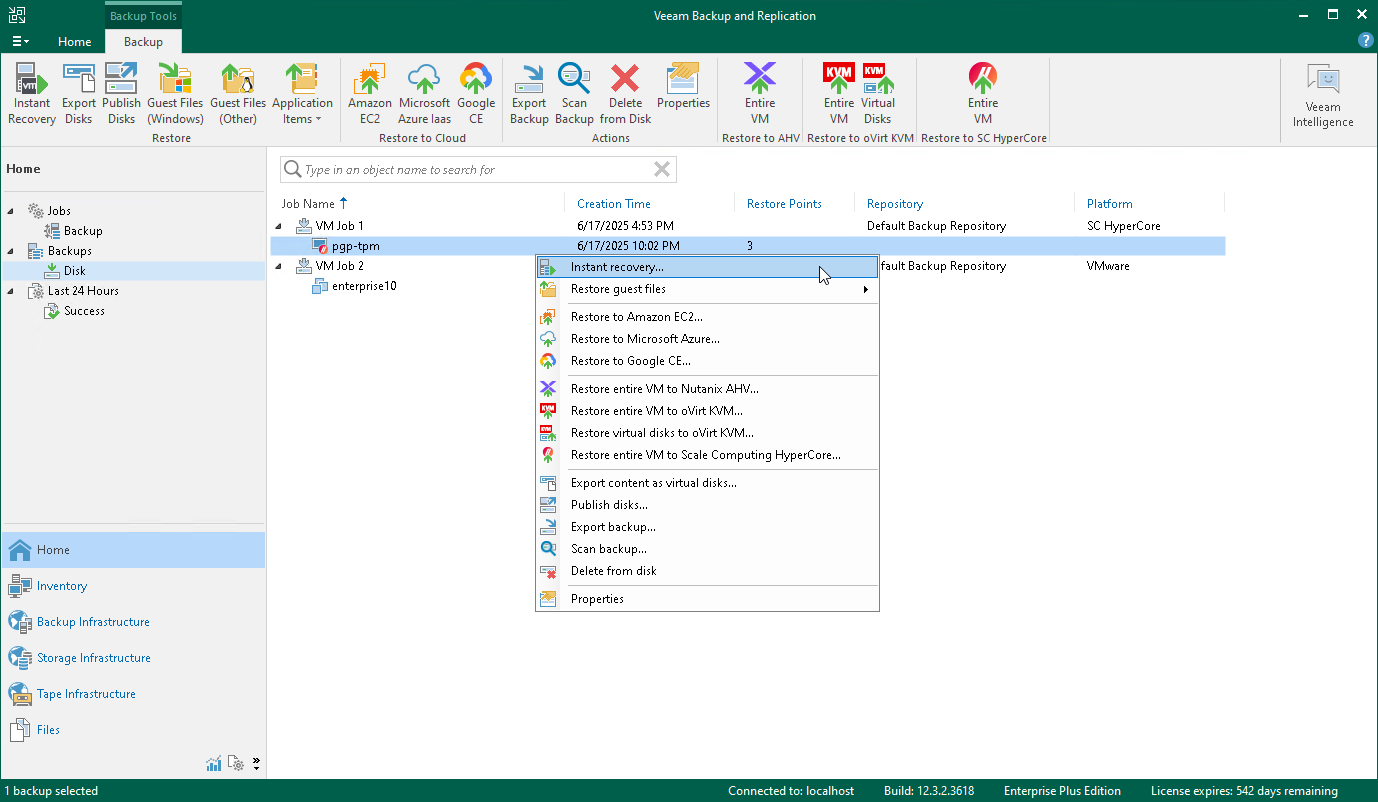Expand navigation pane overflow options chevron

[x=256, y=764]
